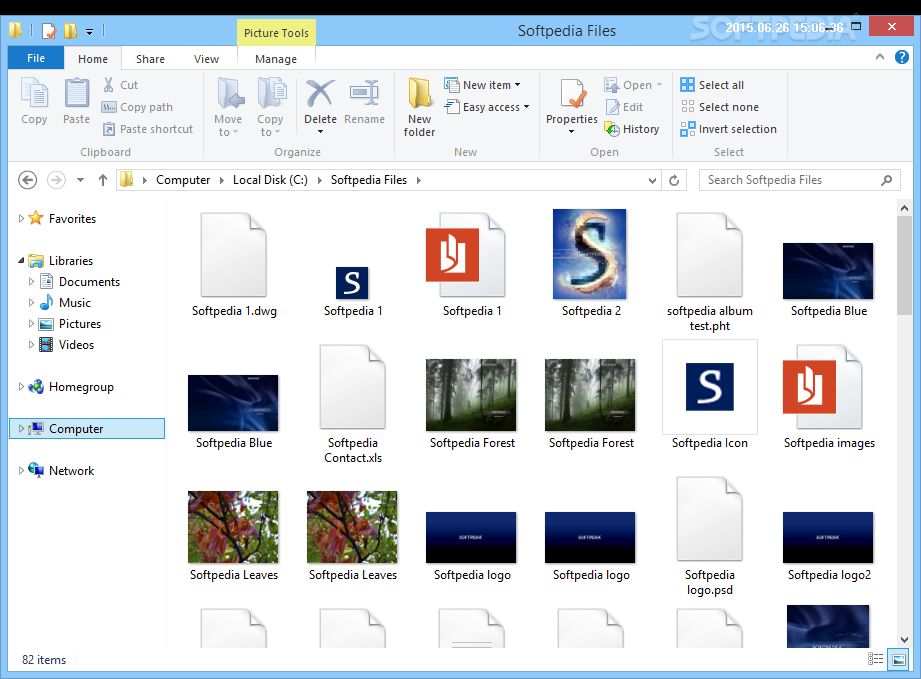Click the Picture Tools contextual tab
This screenshot has height=679, width=921.
(x=276, y=33)
